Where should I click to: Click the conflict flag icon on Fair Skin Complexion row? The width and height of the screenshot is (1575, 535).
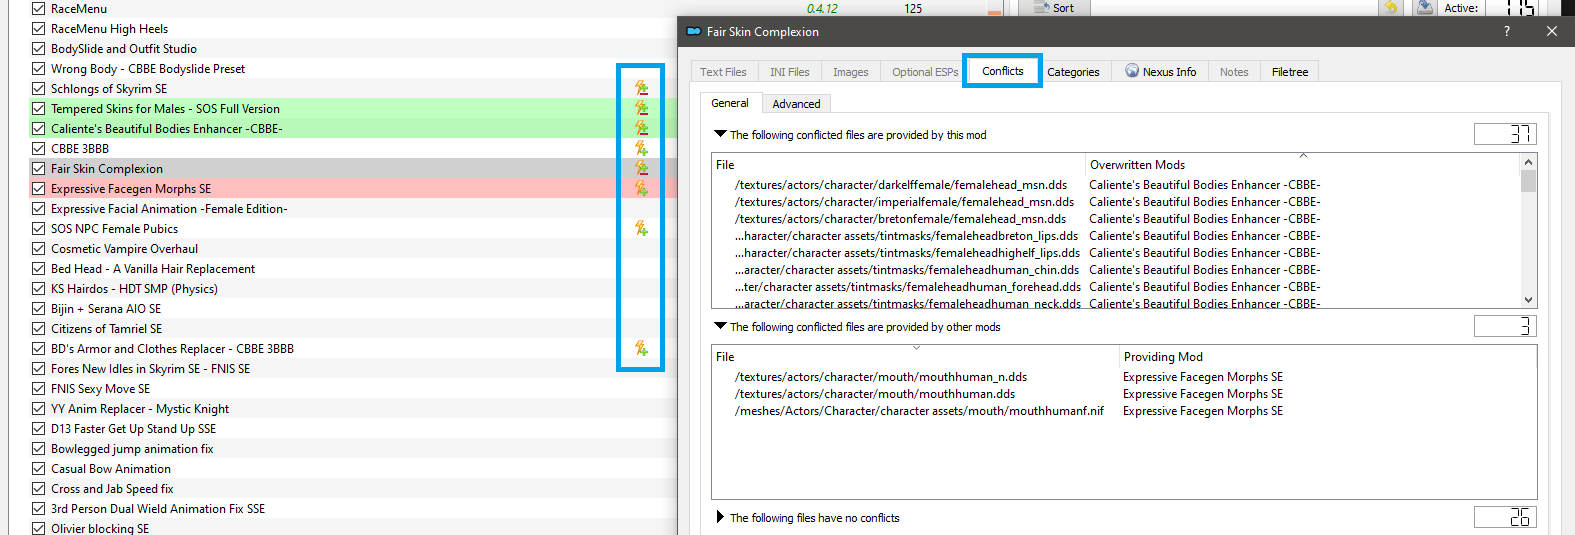tap(641, 168)
